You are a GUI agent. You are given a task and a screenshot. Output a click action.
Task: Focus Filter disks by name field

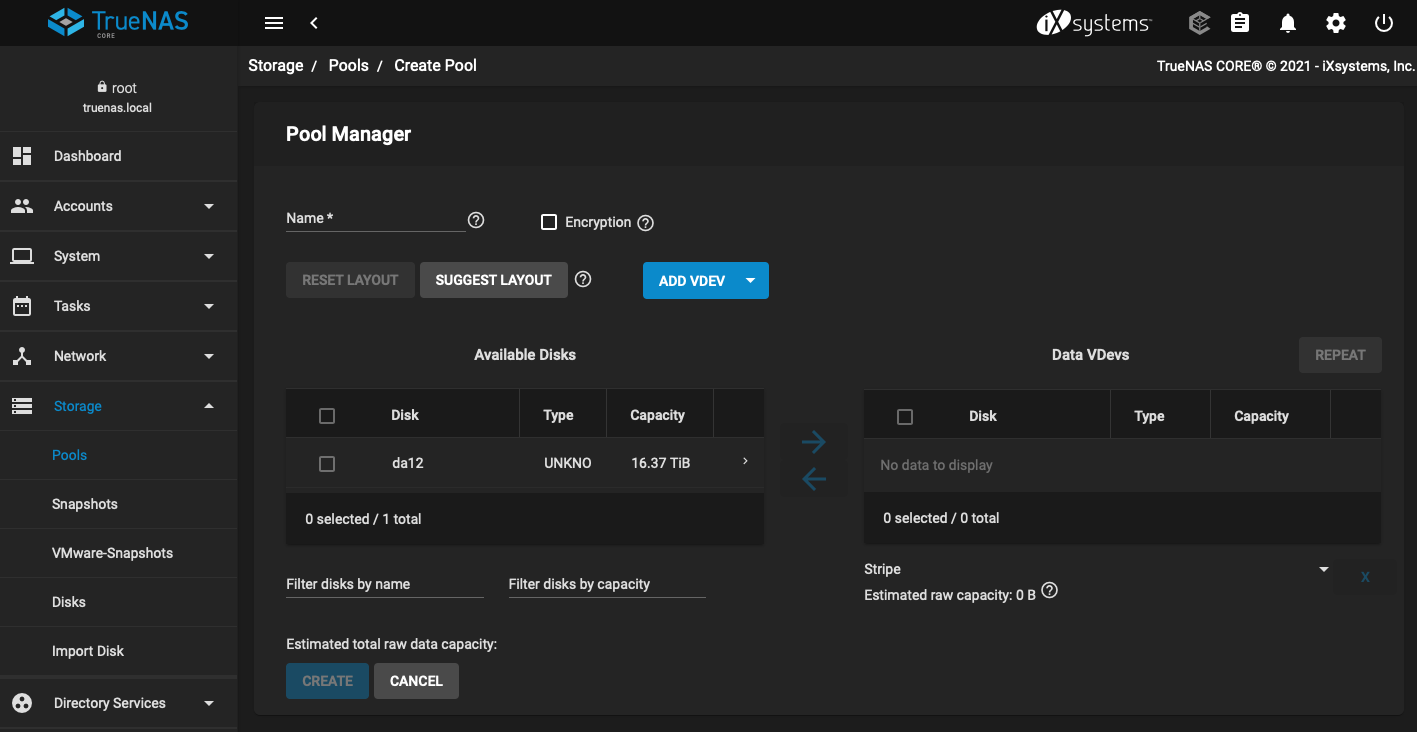385,584
